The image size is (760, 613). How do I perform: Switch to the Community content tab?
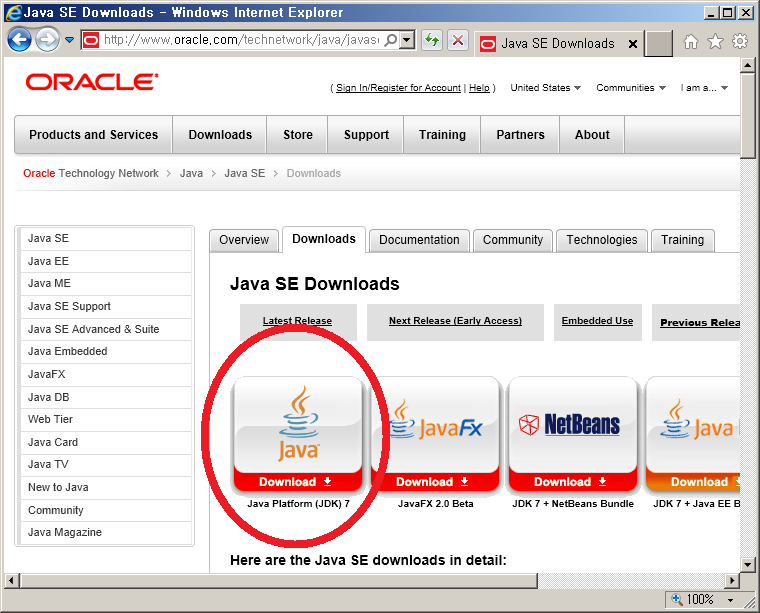[x=513, y=240]
